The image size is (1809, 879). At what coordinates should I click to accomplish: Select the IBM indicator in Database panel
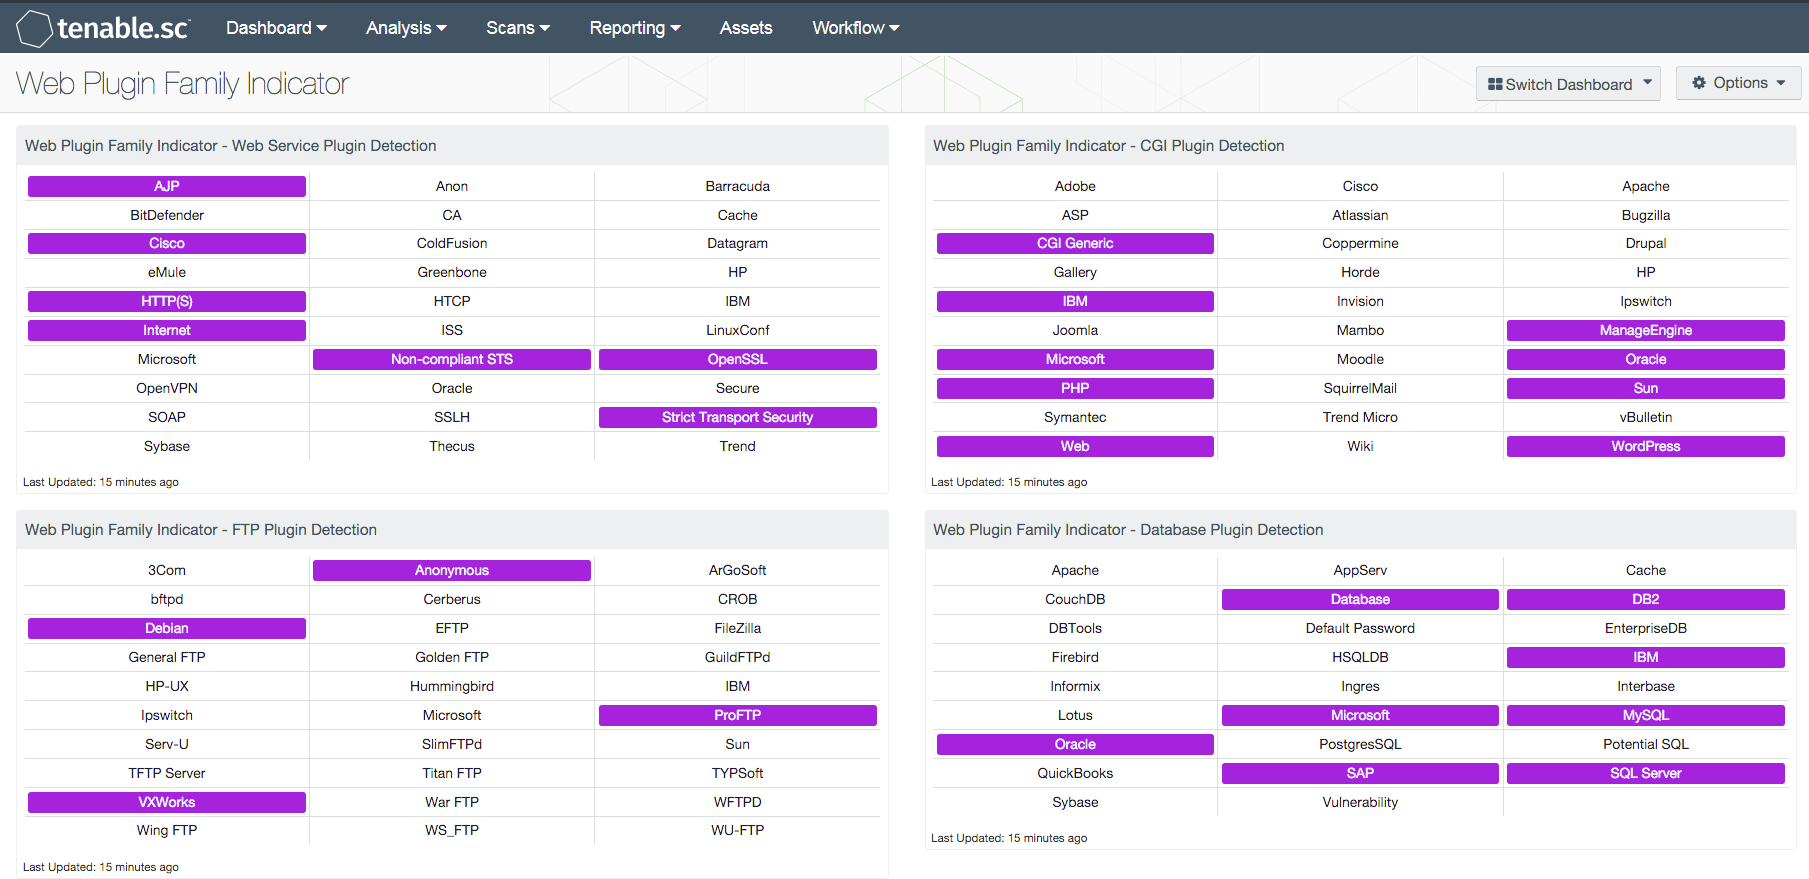click(x=1646, y=657)
